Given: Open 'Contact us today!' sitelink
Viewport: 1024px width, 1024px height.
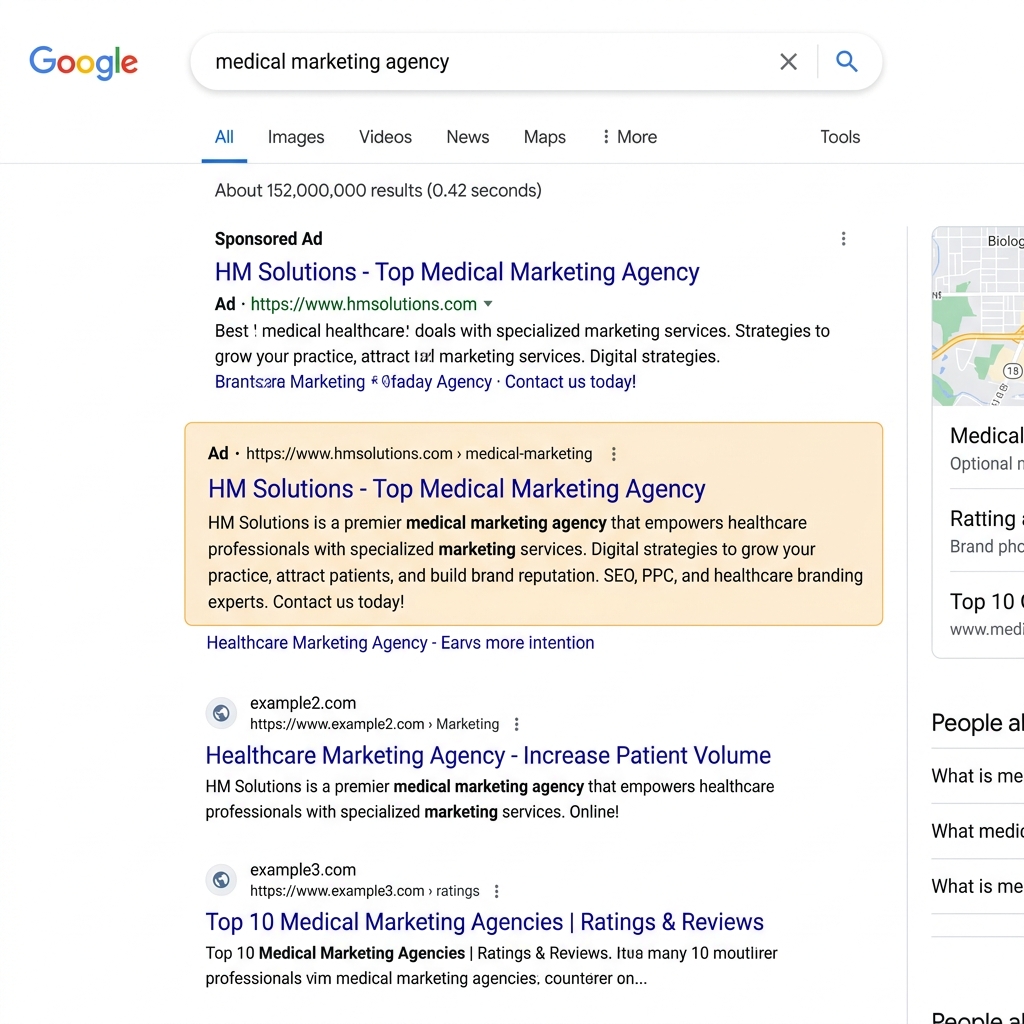Looking at the screenshot, I should pos(570,382).
